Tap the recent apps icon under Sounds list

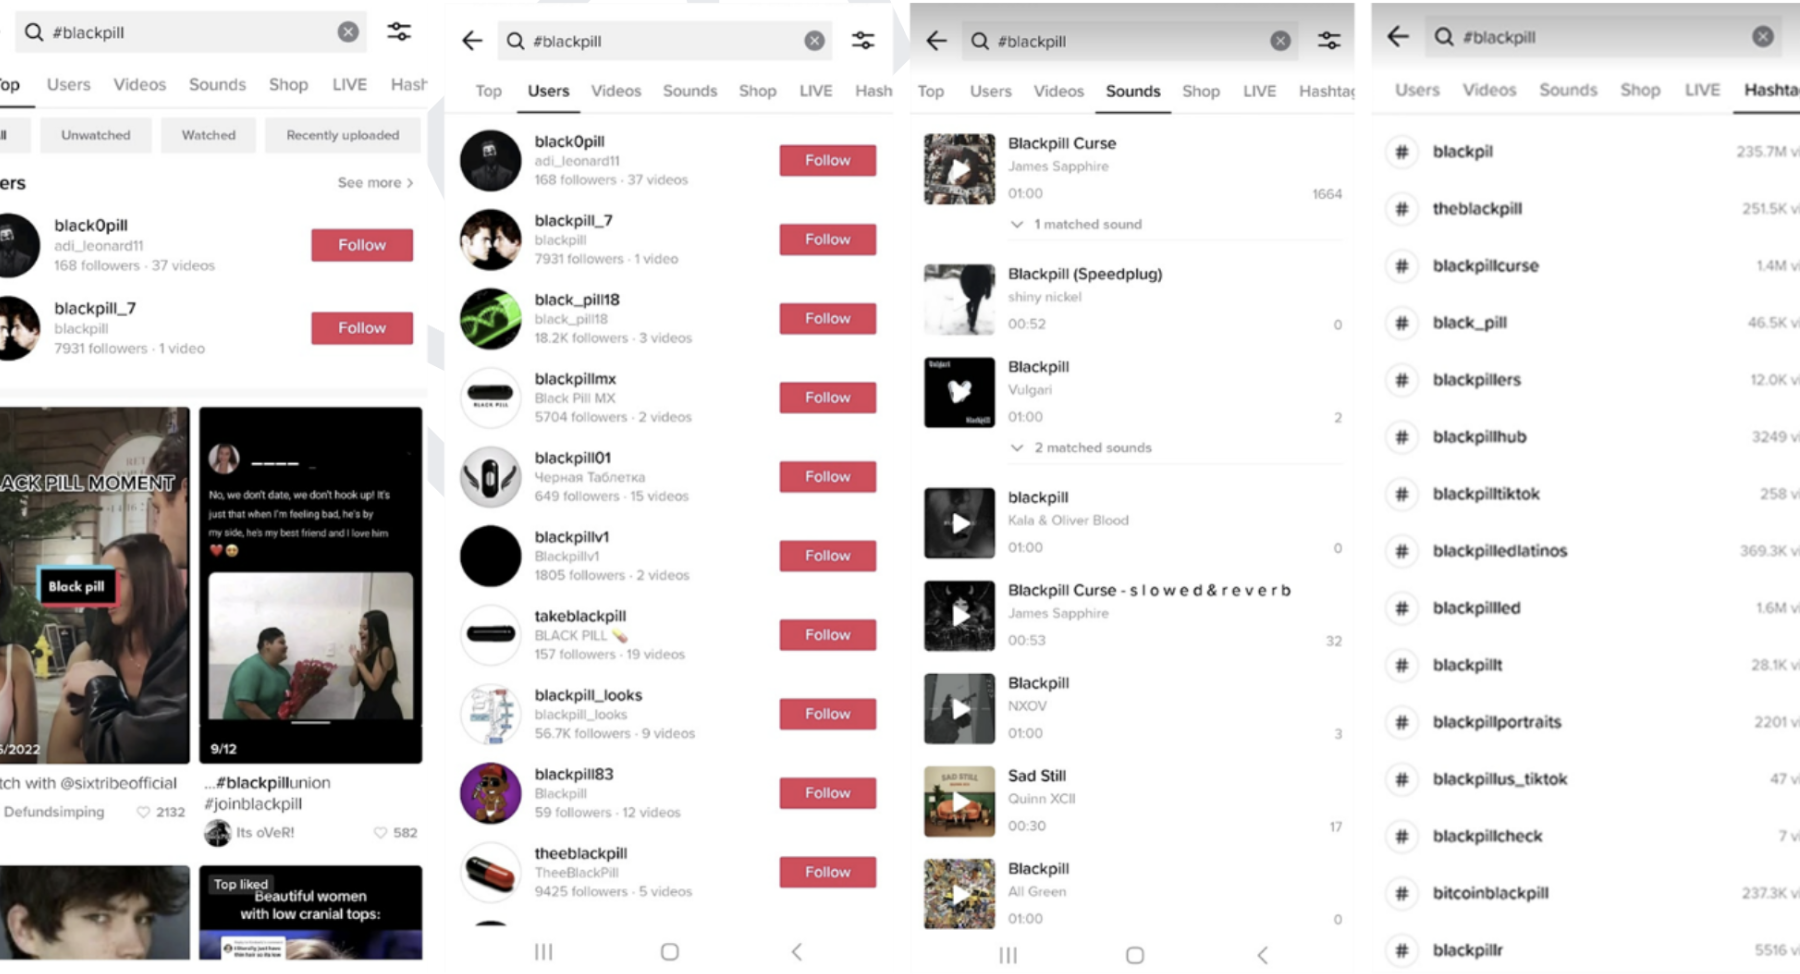point(1007,955)
